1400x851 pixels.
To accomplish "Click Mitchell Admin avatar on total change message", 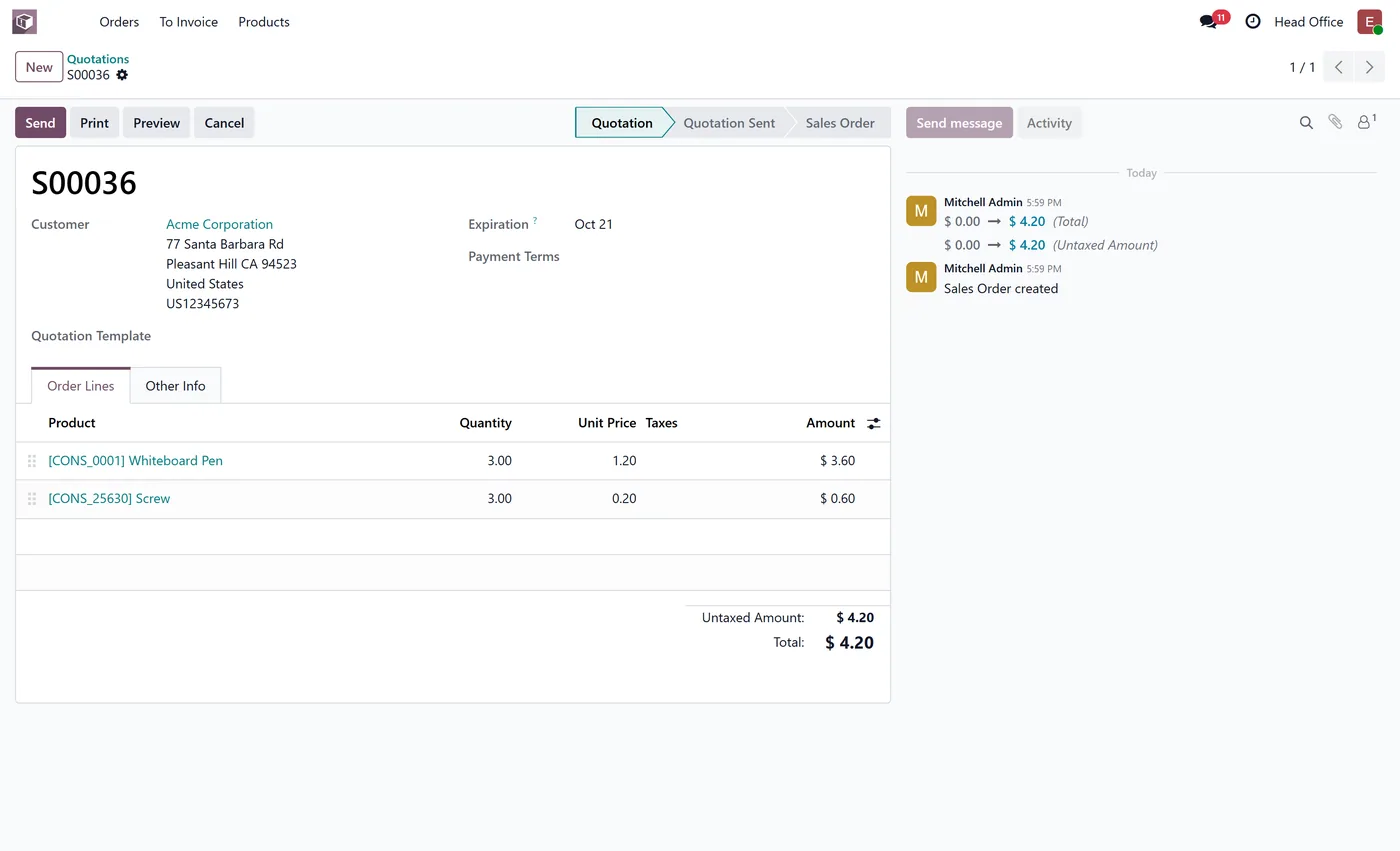I will 921,211.
